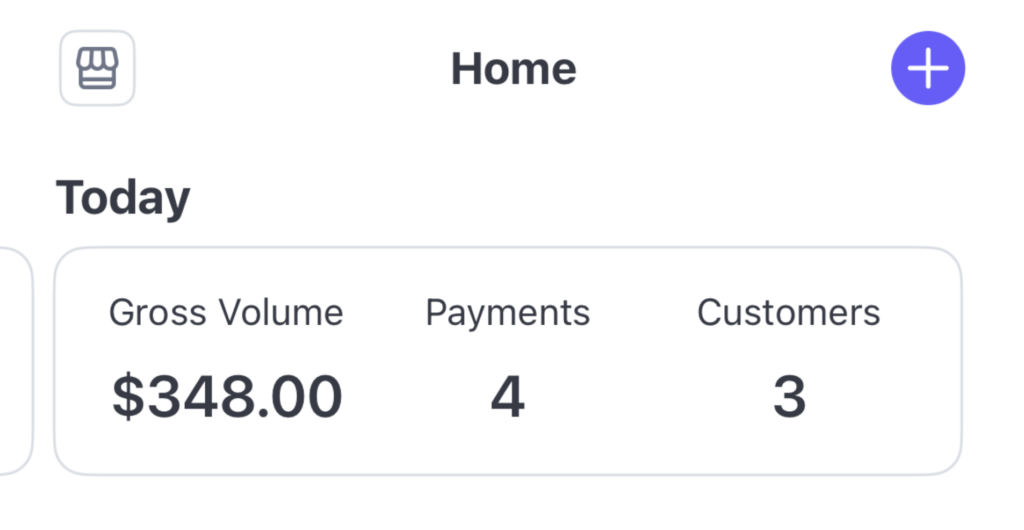
Task: Click card space between Gross Volume and Payments
Action: [385, 360]
